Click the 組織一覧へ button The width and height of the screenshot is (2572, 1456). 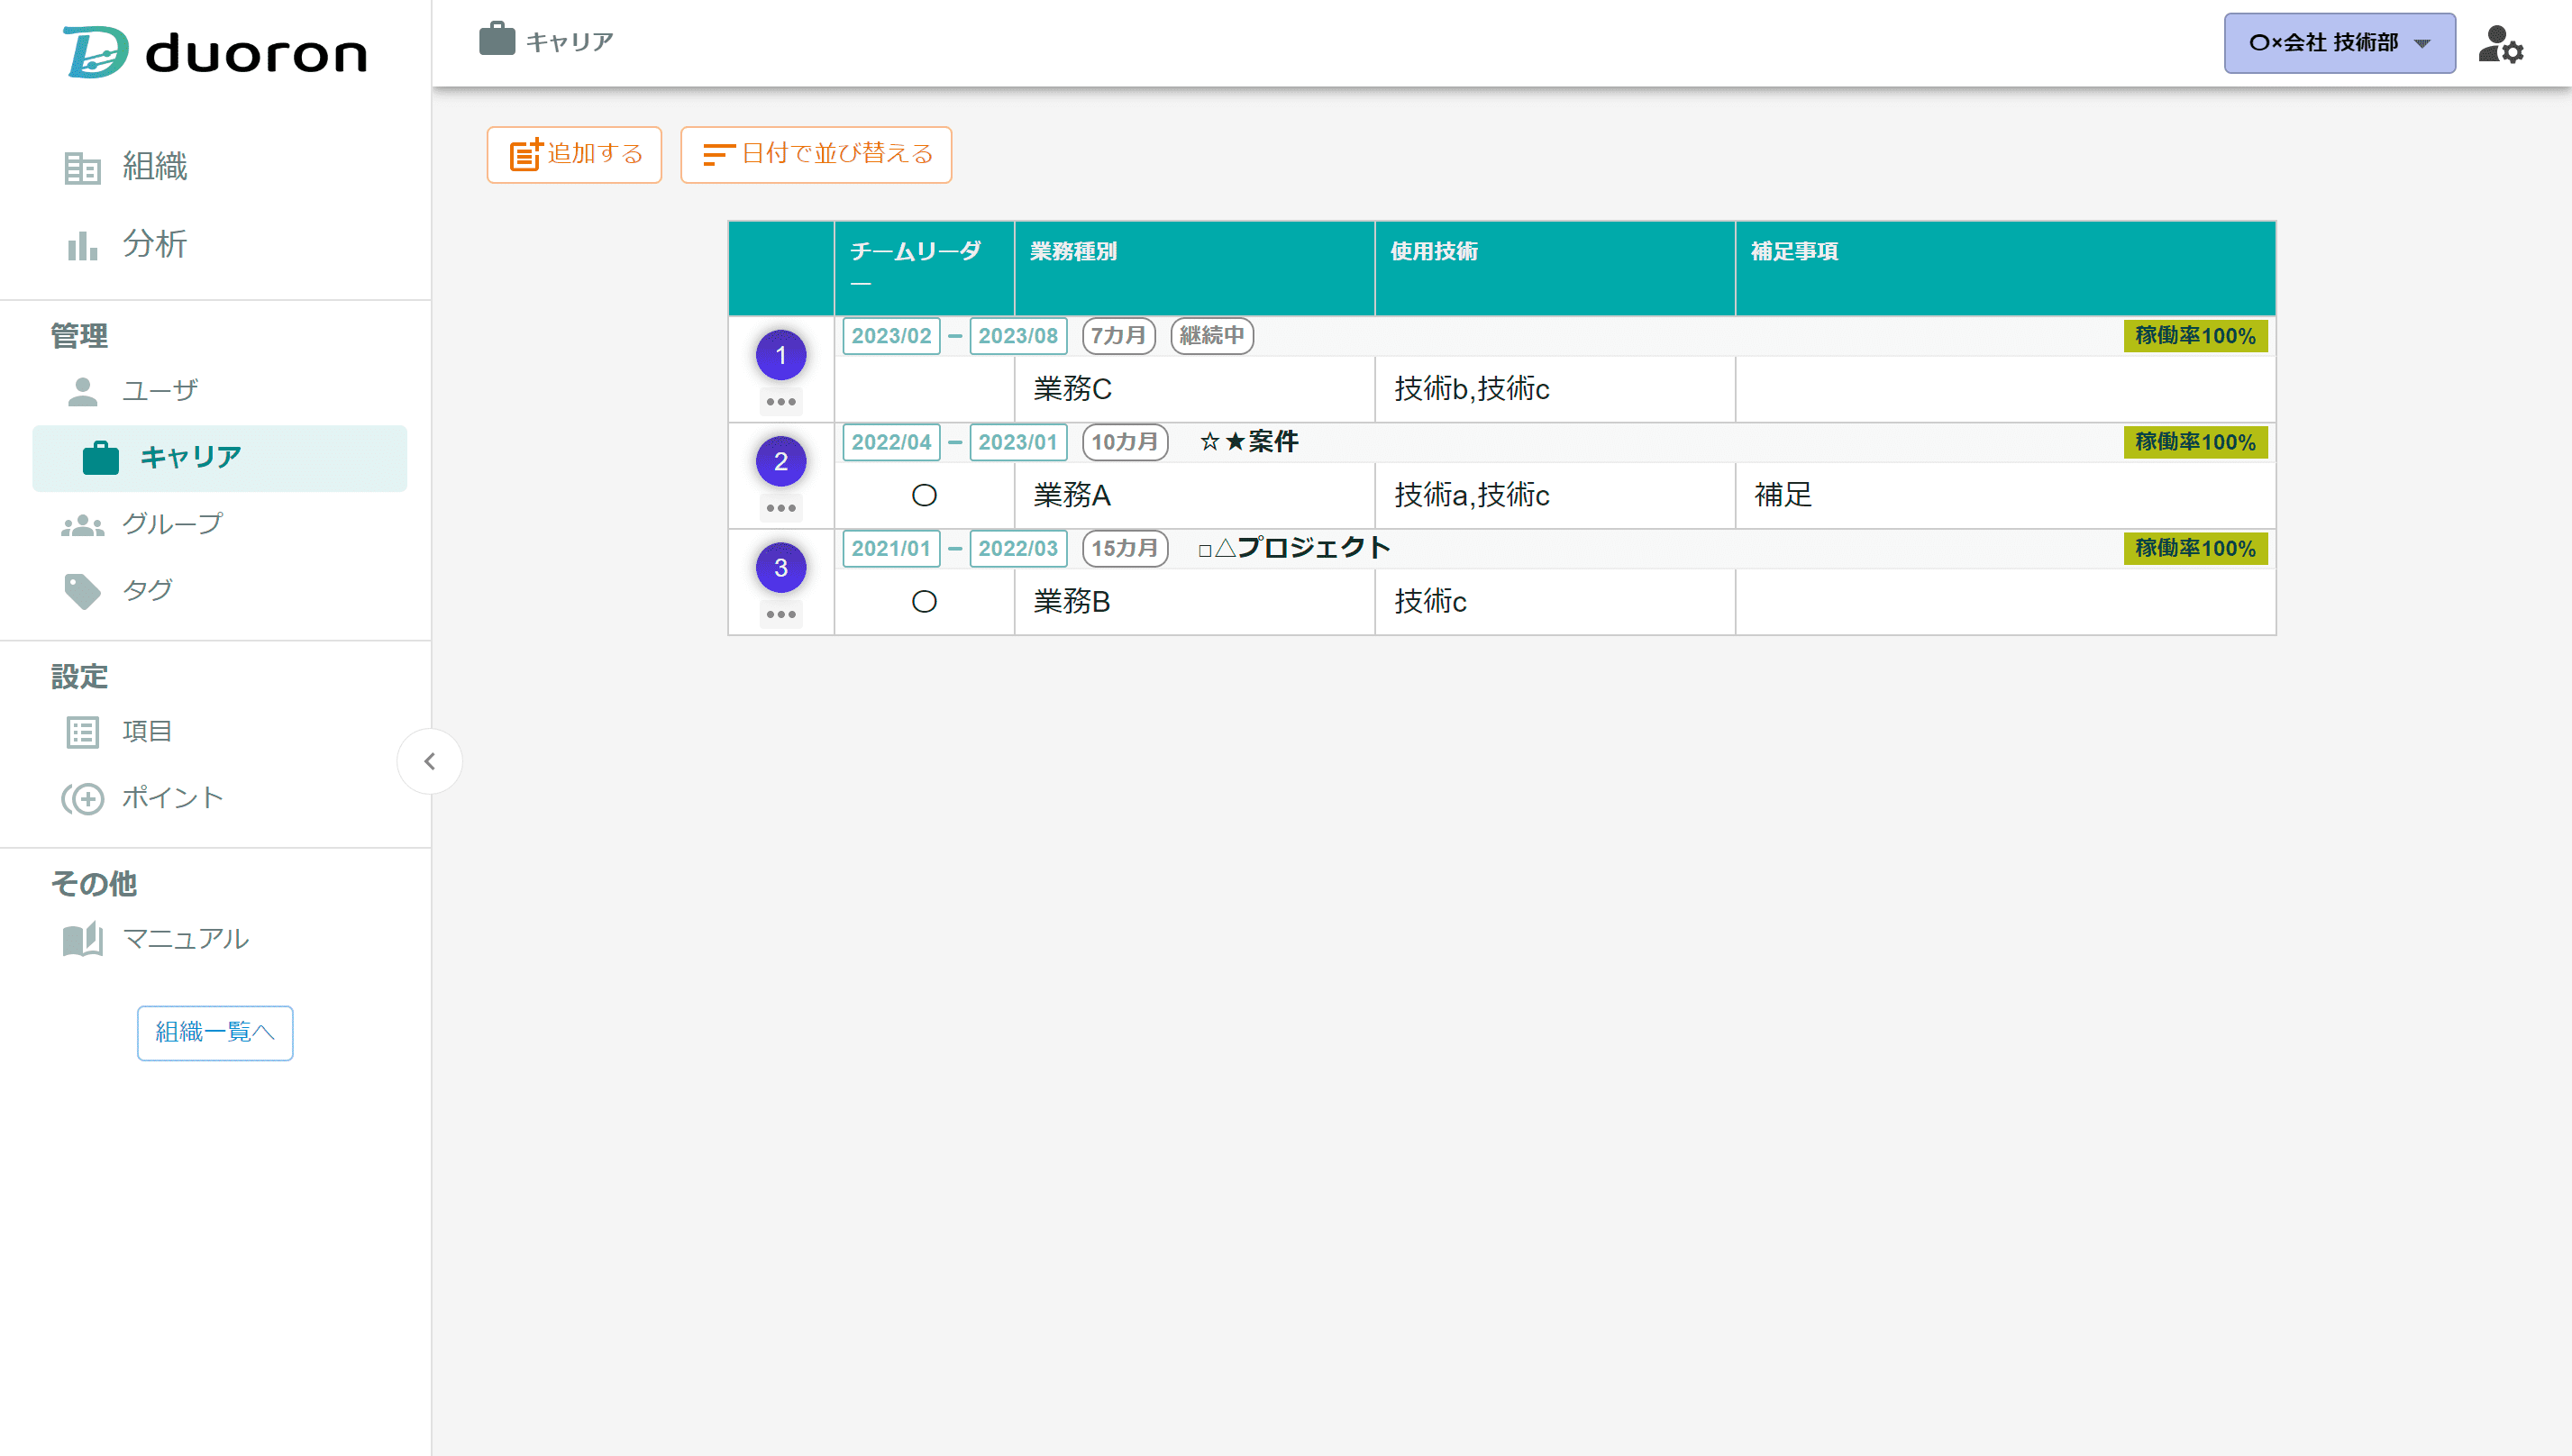pos(215,1032)
